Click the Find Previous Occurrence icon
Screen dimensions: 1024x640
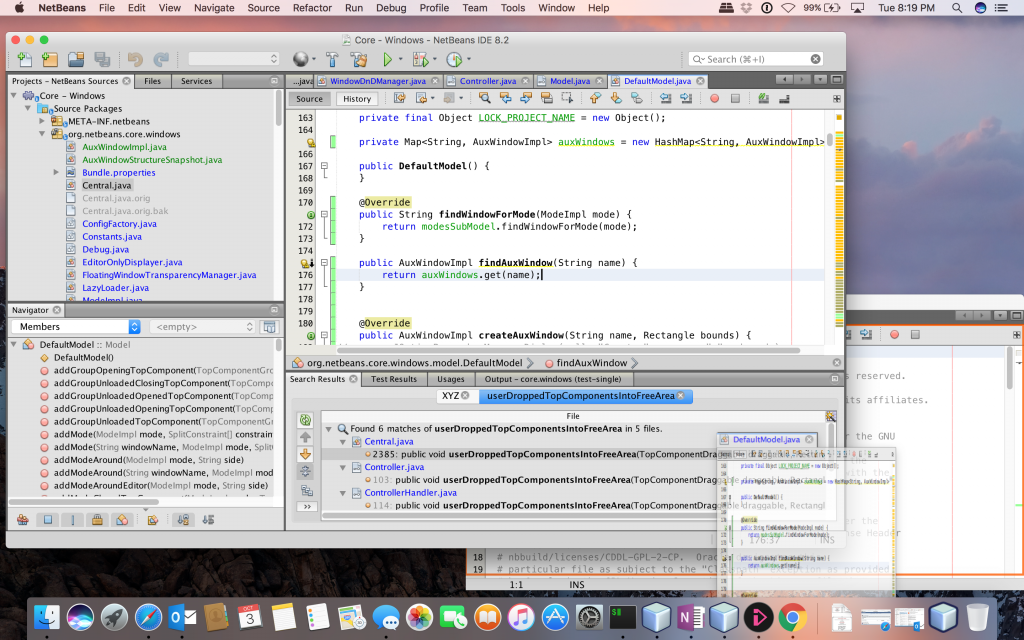click(x=505, y=99)
